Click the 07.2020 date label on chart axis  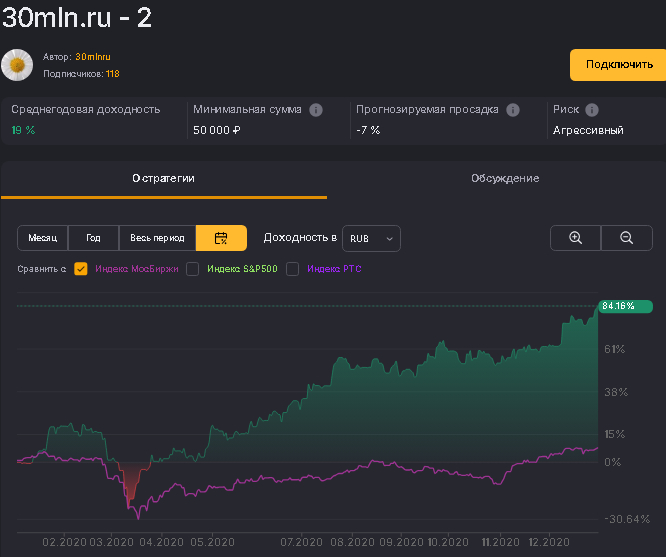coord(300,542)
